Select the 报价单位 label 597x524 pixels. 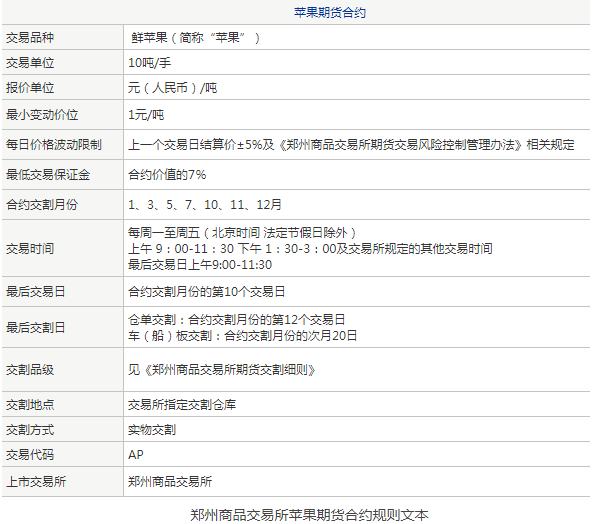[30, 88]
